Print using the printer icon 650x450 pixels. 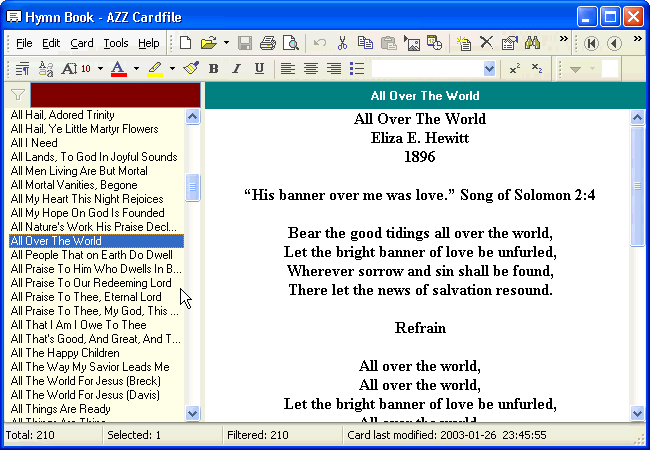[x=268, y=43]
